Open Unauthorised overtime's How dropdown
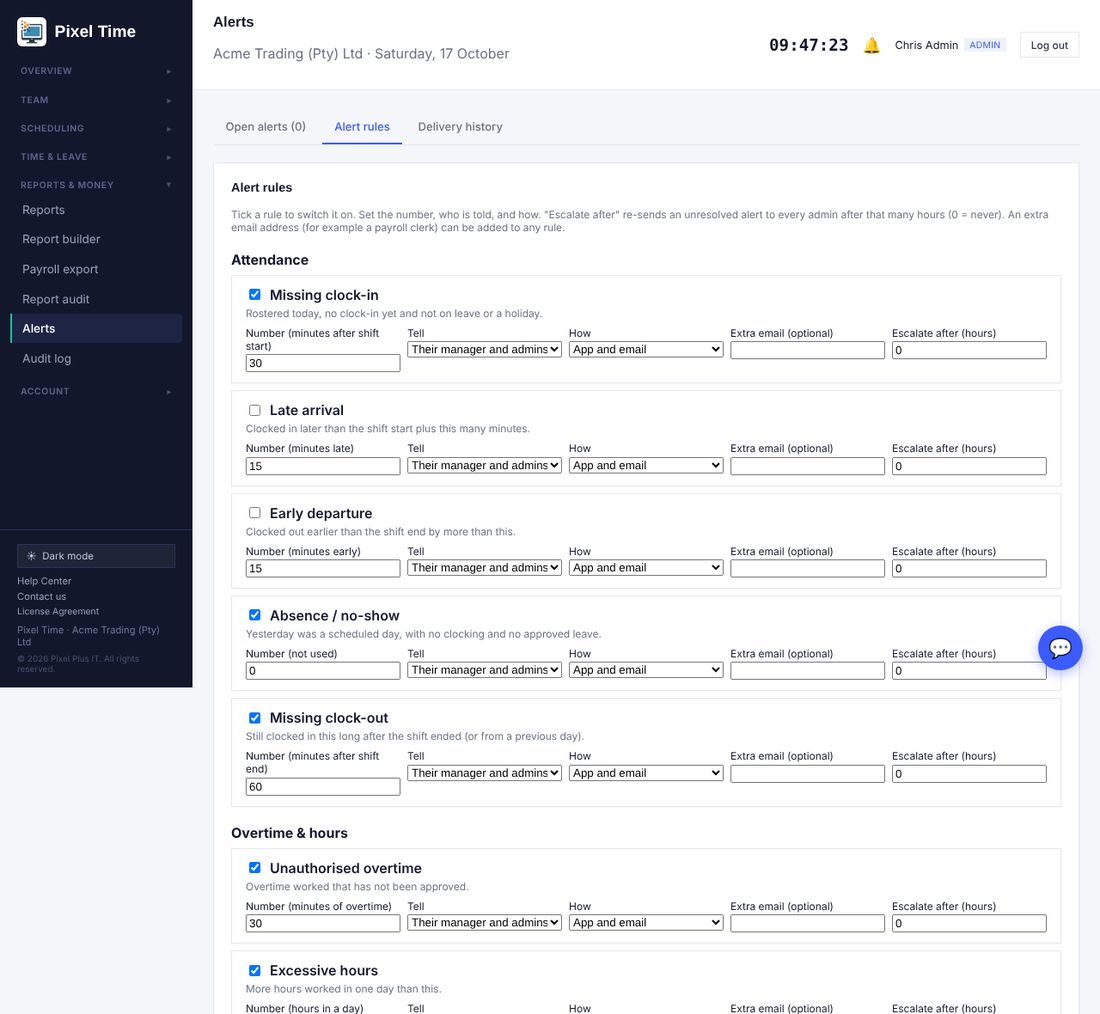 tap(645, 923)
